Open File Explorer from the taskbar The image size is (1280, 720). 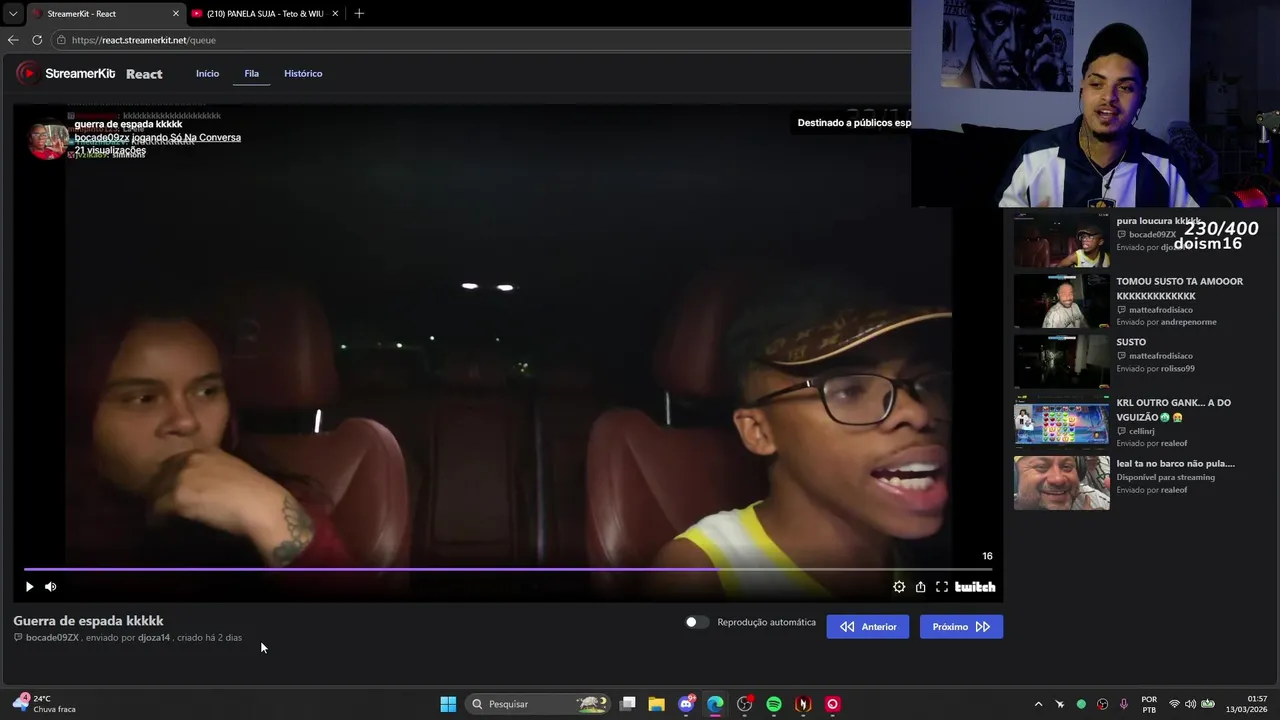point(657,704)
